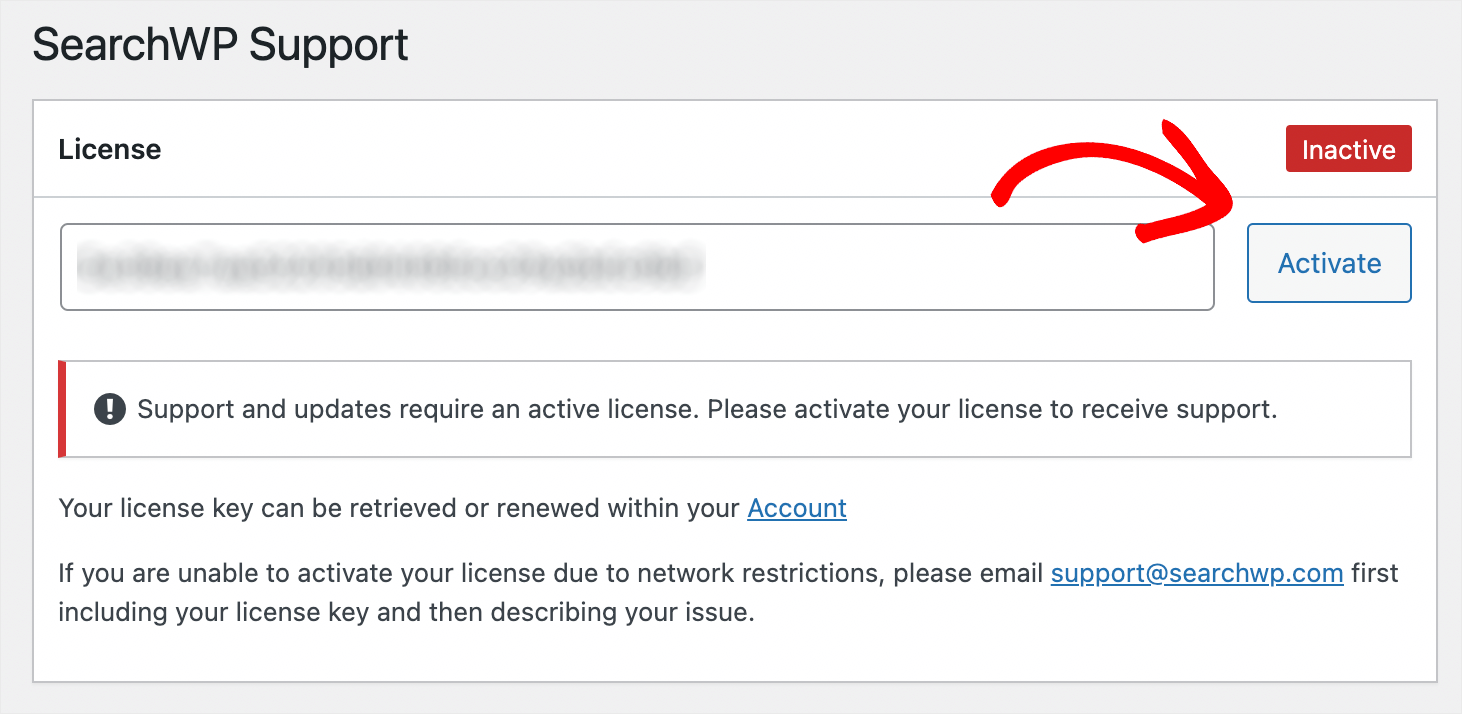Select the License section heading

point(110,149)
